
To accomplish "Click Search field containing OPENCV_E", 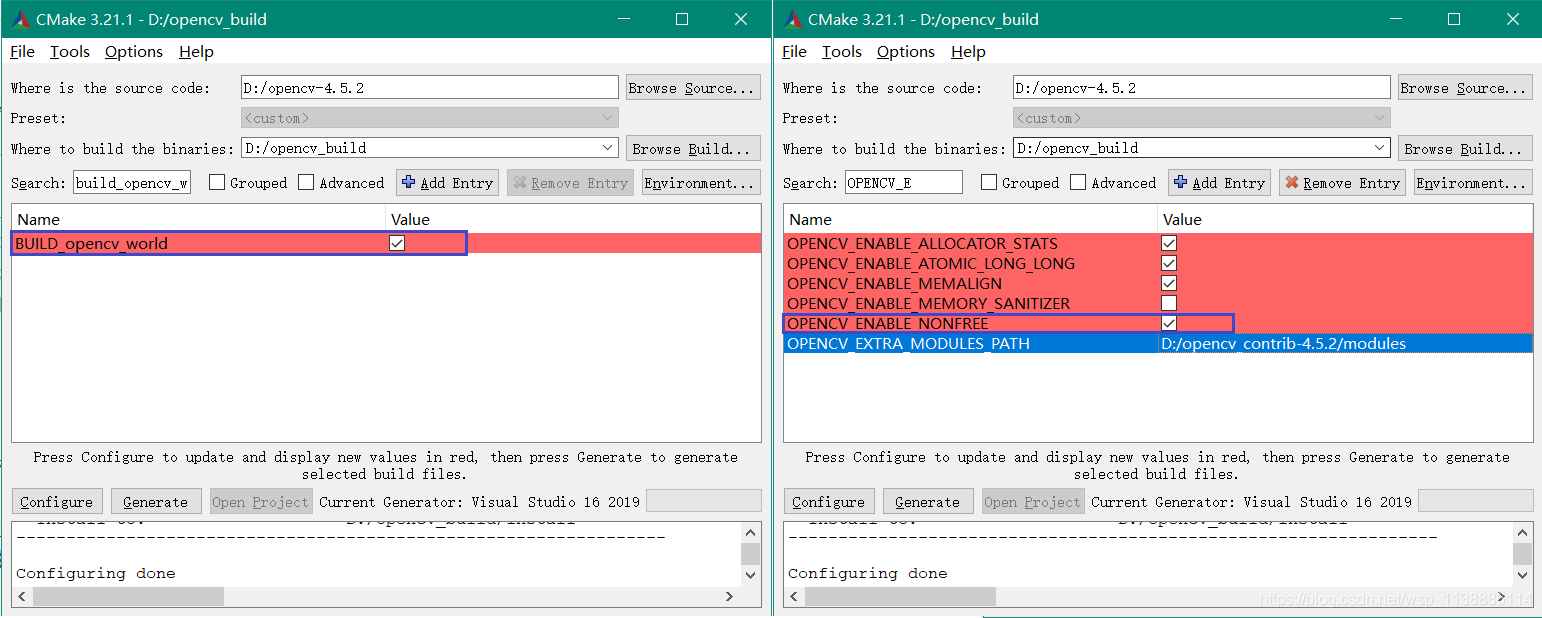I will click(904, 183).
